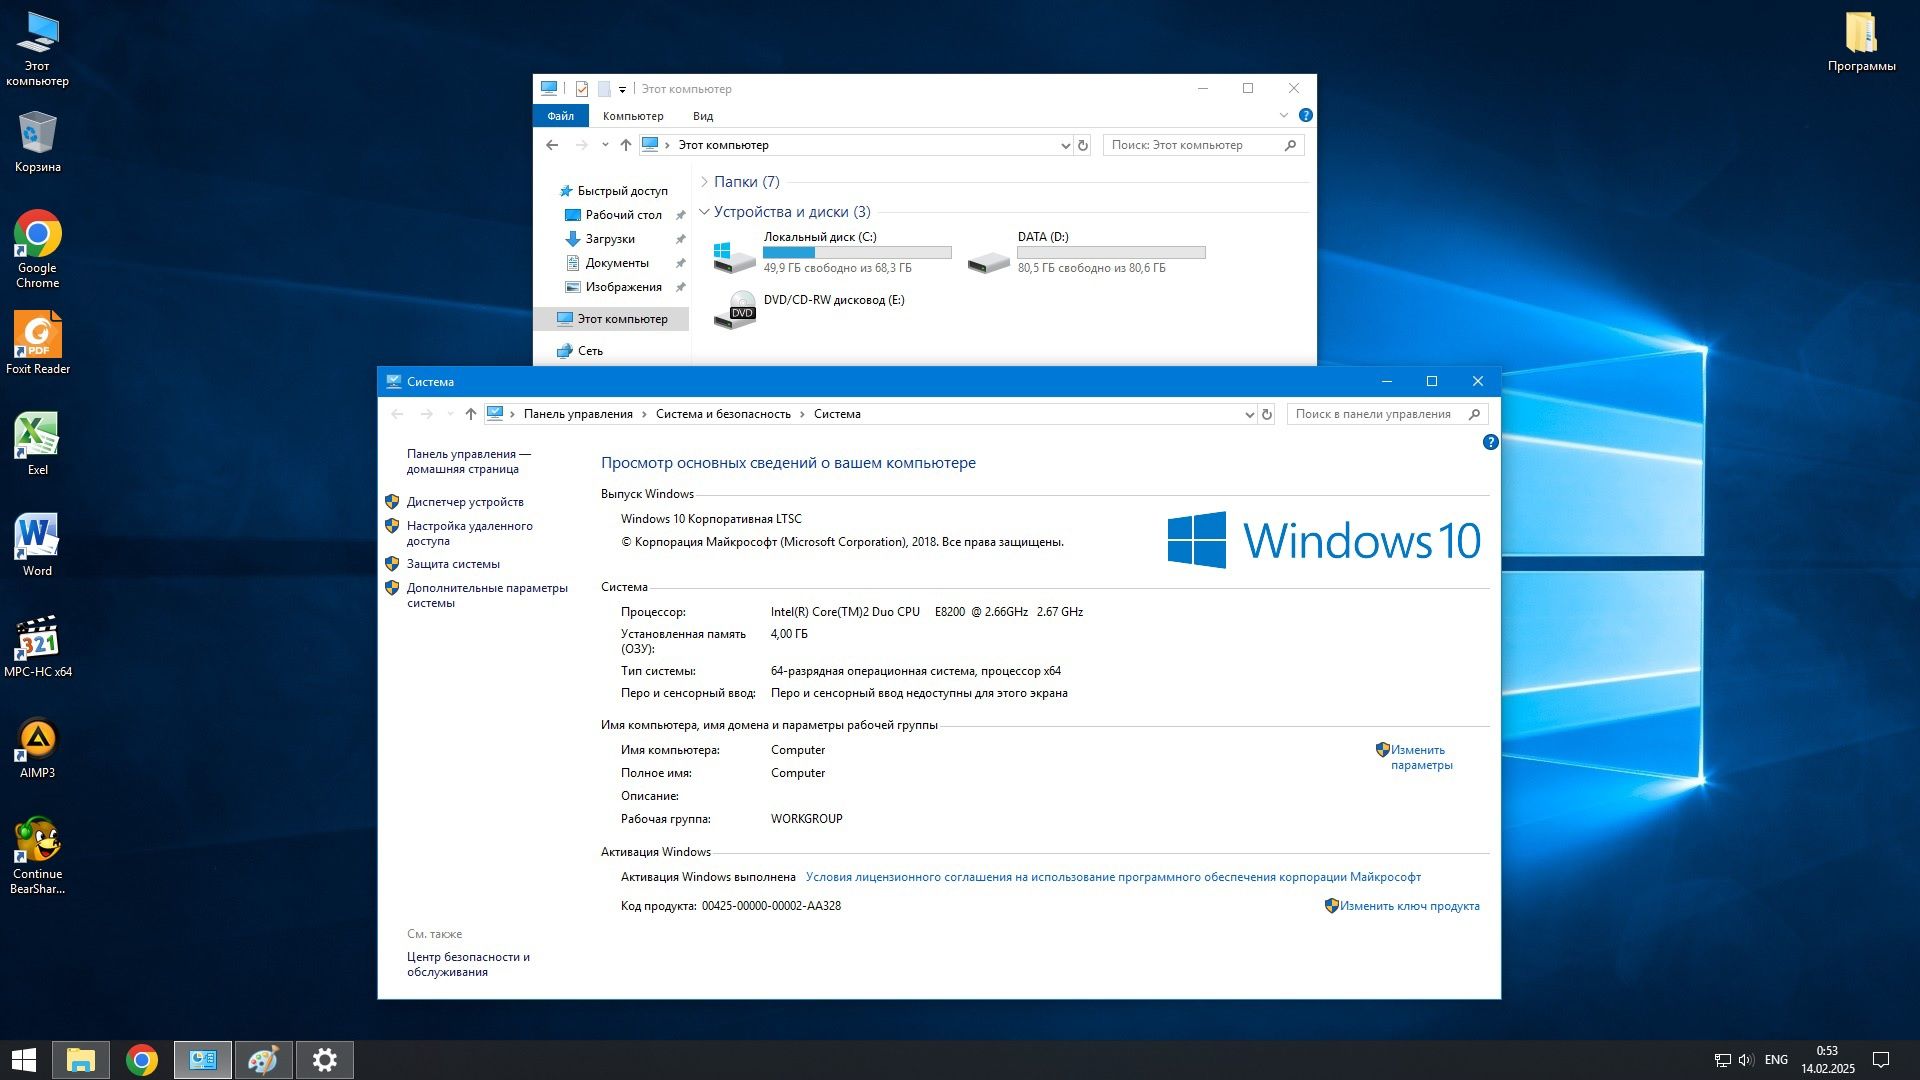The height and width of the screenshot is (1080, 1920).
Task: Open the Компьютер ribbon tab
Action: pos(633,116)
